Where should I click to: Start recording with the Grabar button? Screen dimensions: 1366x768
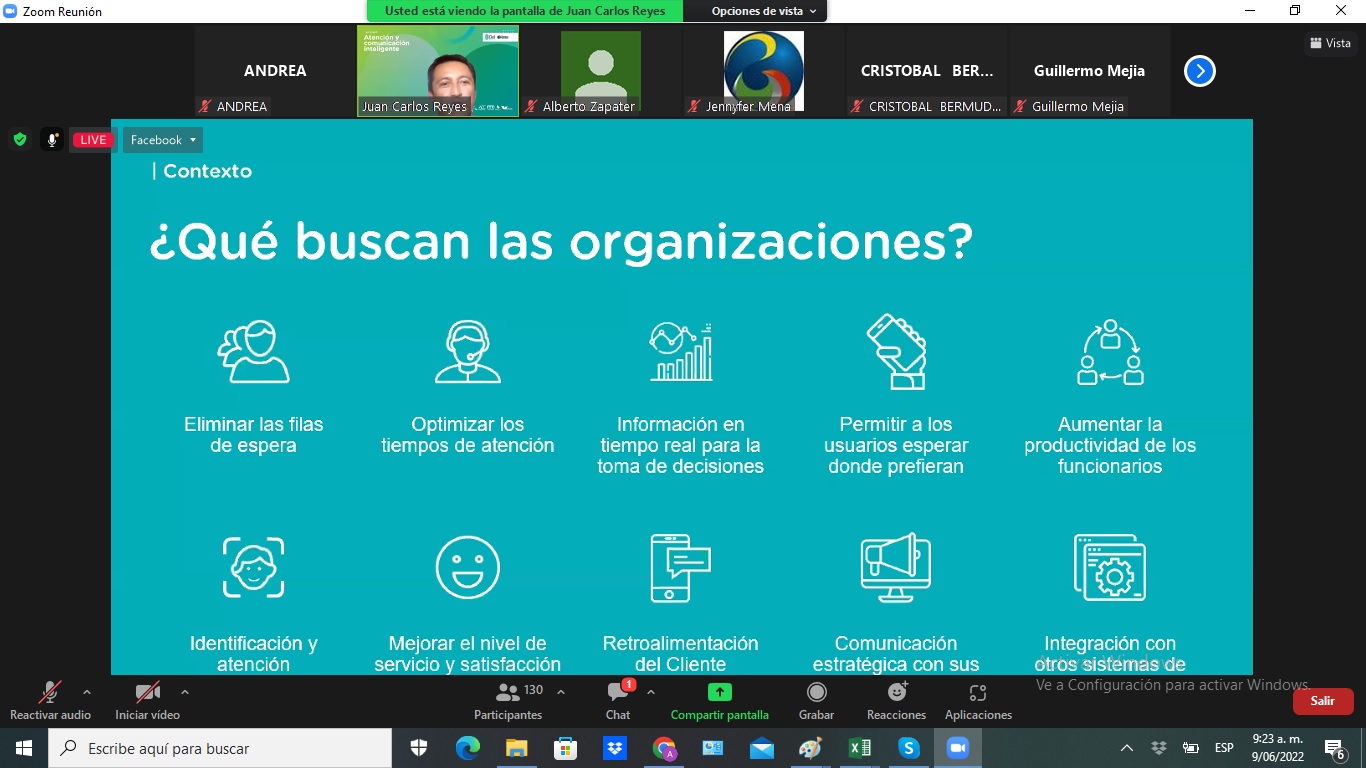tap(817, 700)
